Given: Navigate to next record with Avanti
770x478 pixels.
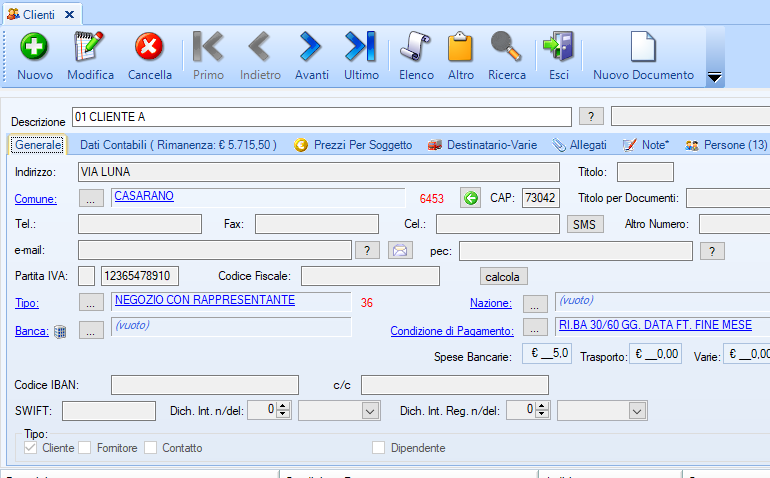Looking at the screenshot, I should click(x=311, y=48).
